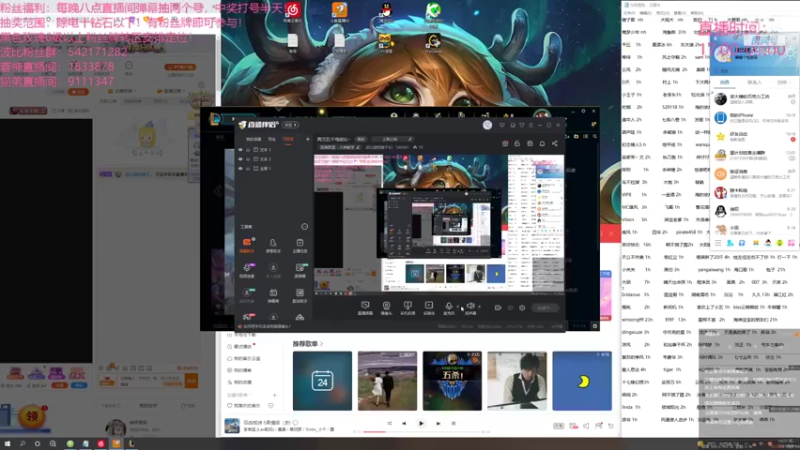Open the share icon in streaming app
This screenshot has height=450, width=800.
(555, 144)
